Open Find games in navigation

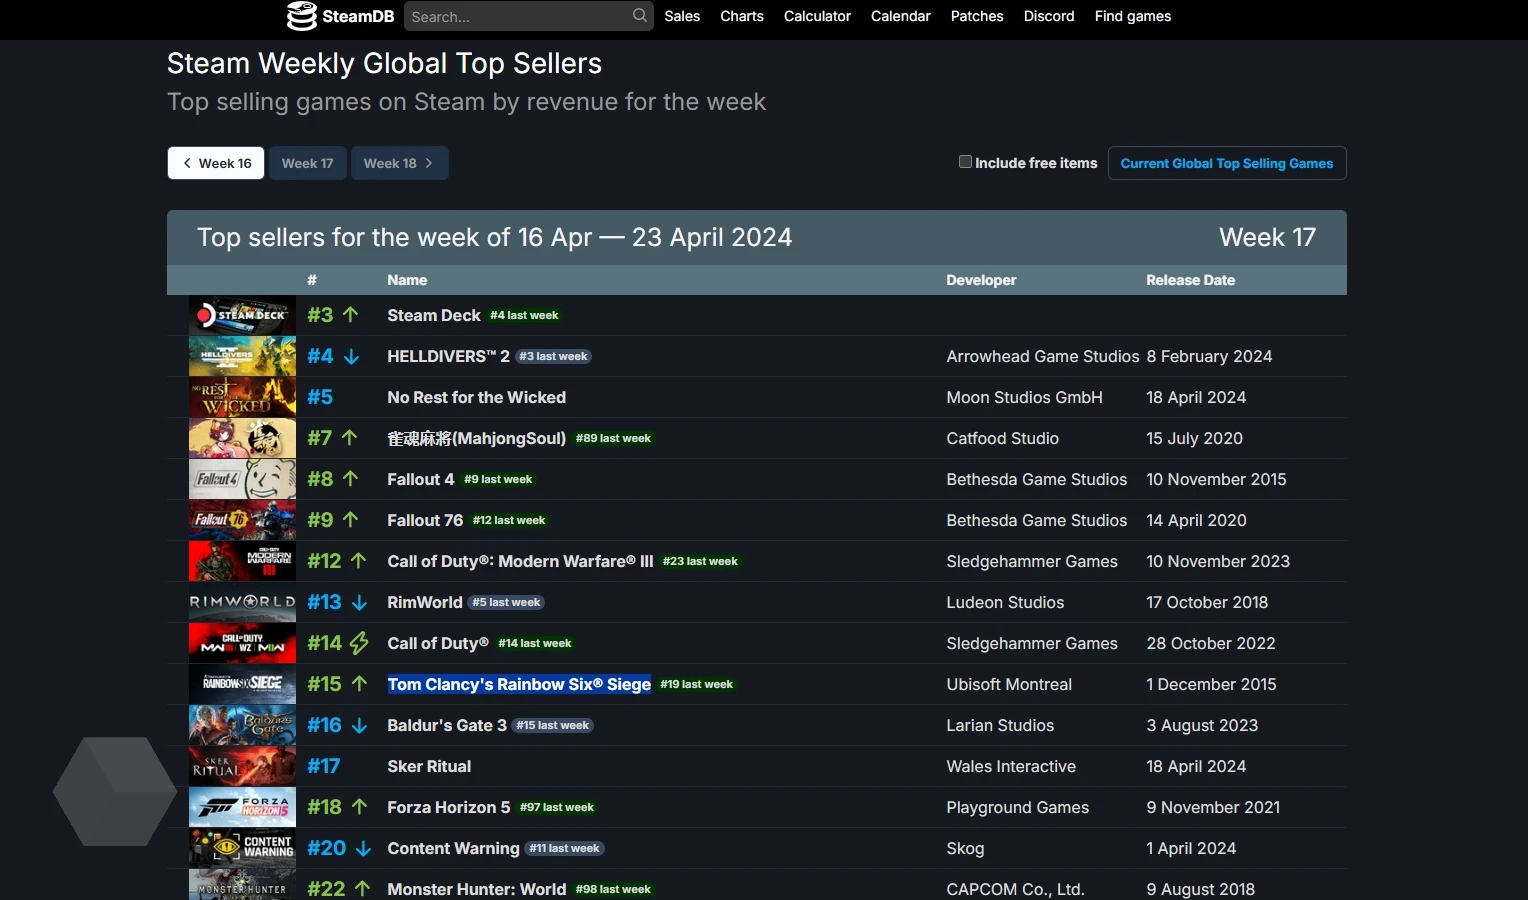pos(1133,16)
